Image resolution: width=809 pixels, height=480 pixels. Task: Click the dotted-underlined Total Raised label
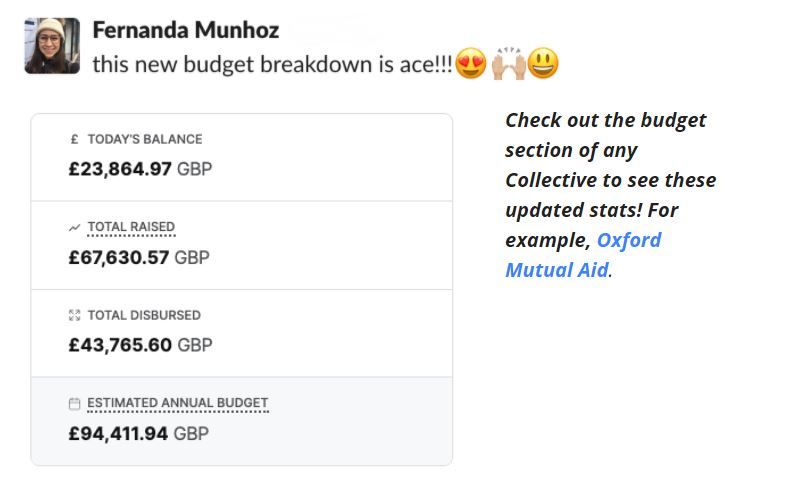tap(131, 227)
